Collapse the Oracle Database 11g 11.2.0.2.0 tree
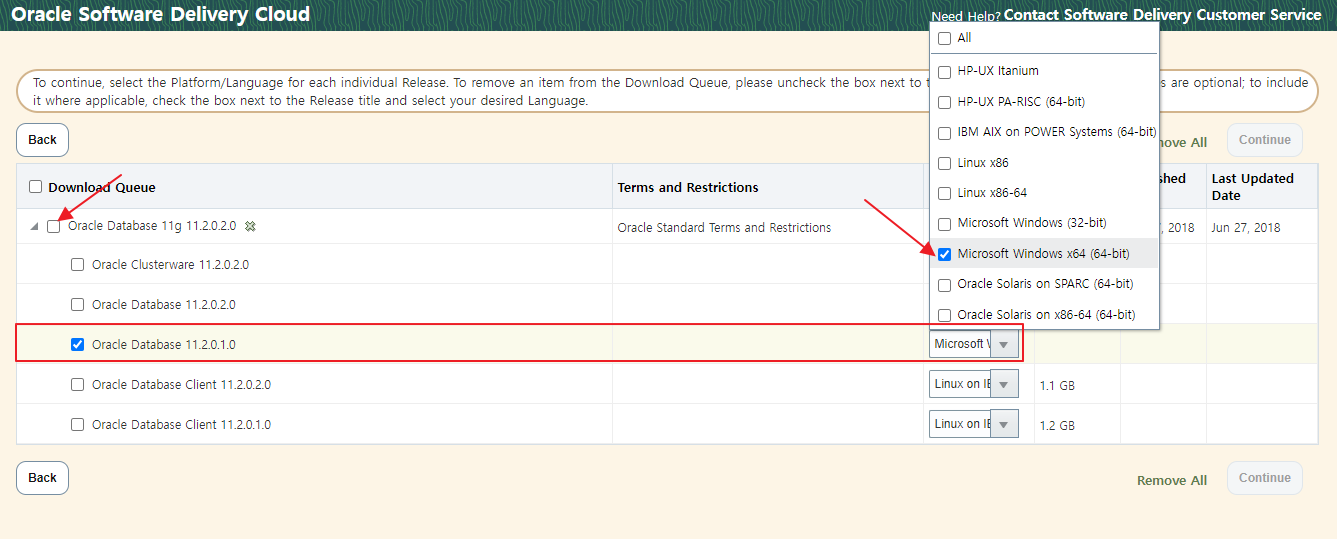1337x539 pixels. (34, 227)
